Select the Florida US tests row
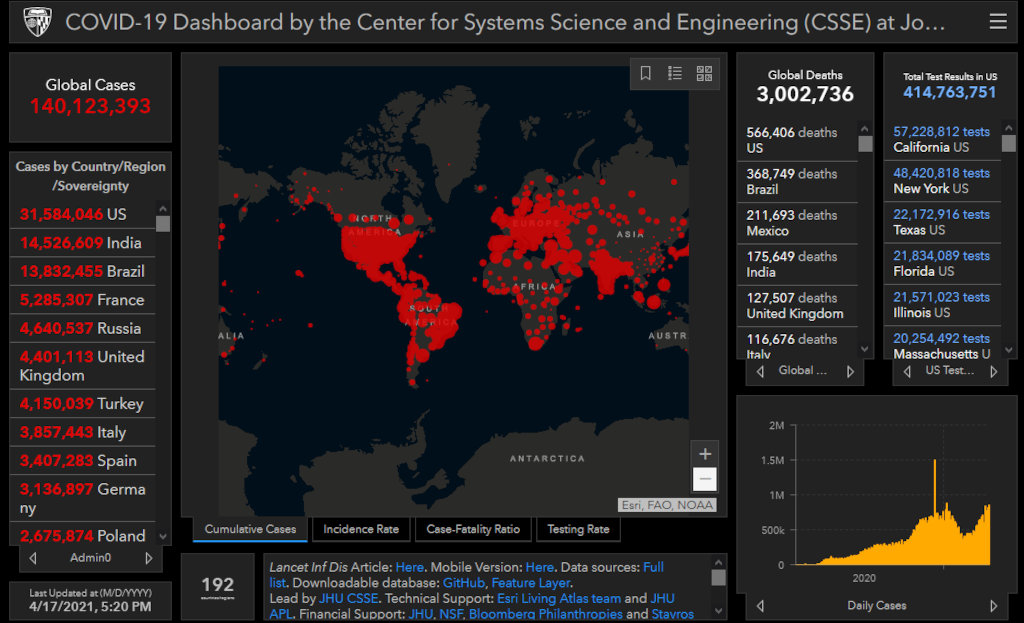This screenshot has width=1024, height=623. coord(942,263)
